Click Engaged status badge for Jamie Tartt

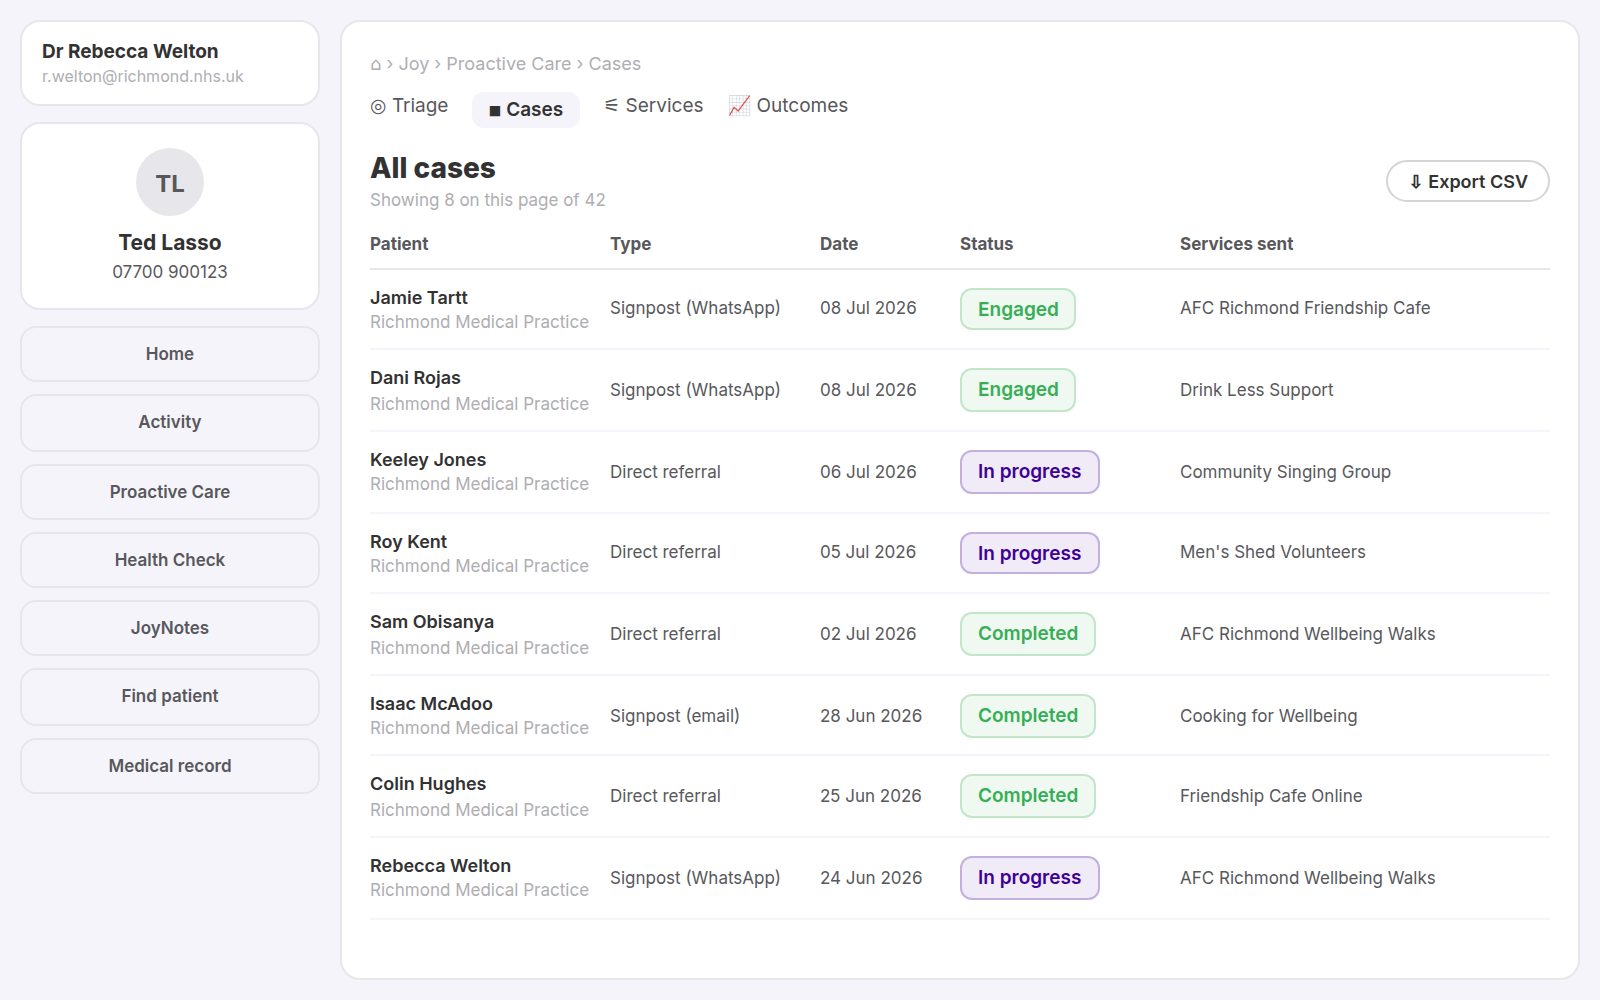pyautogui.click(x=1018, y=309)
